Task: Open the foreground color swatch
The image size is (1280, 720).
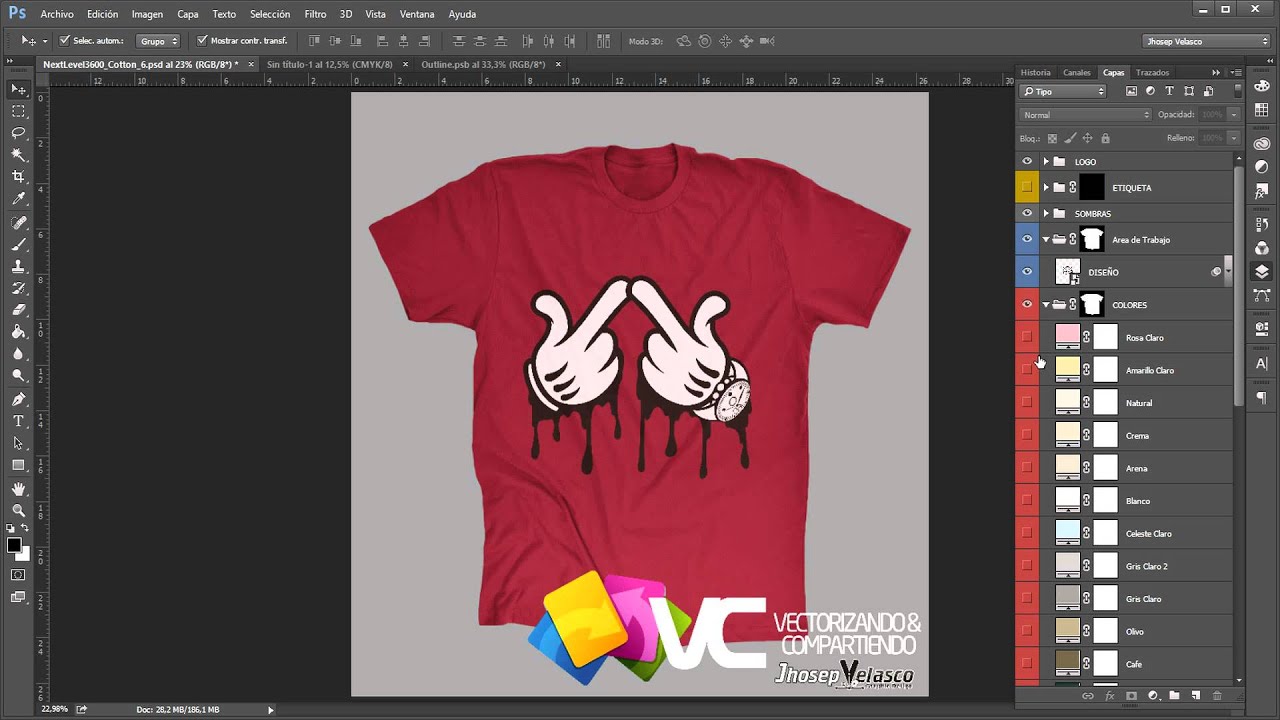Action: click(14, 545)
